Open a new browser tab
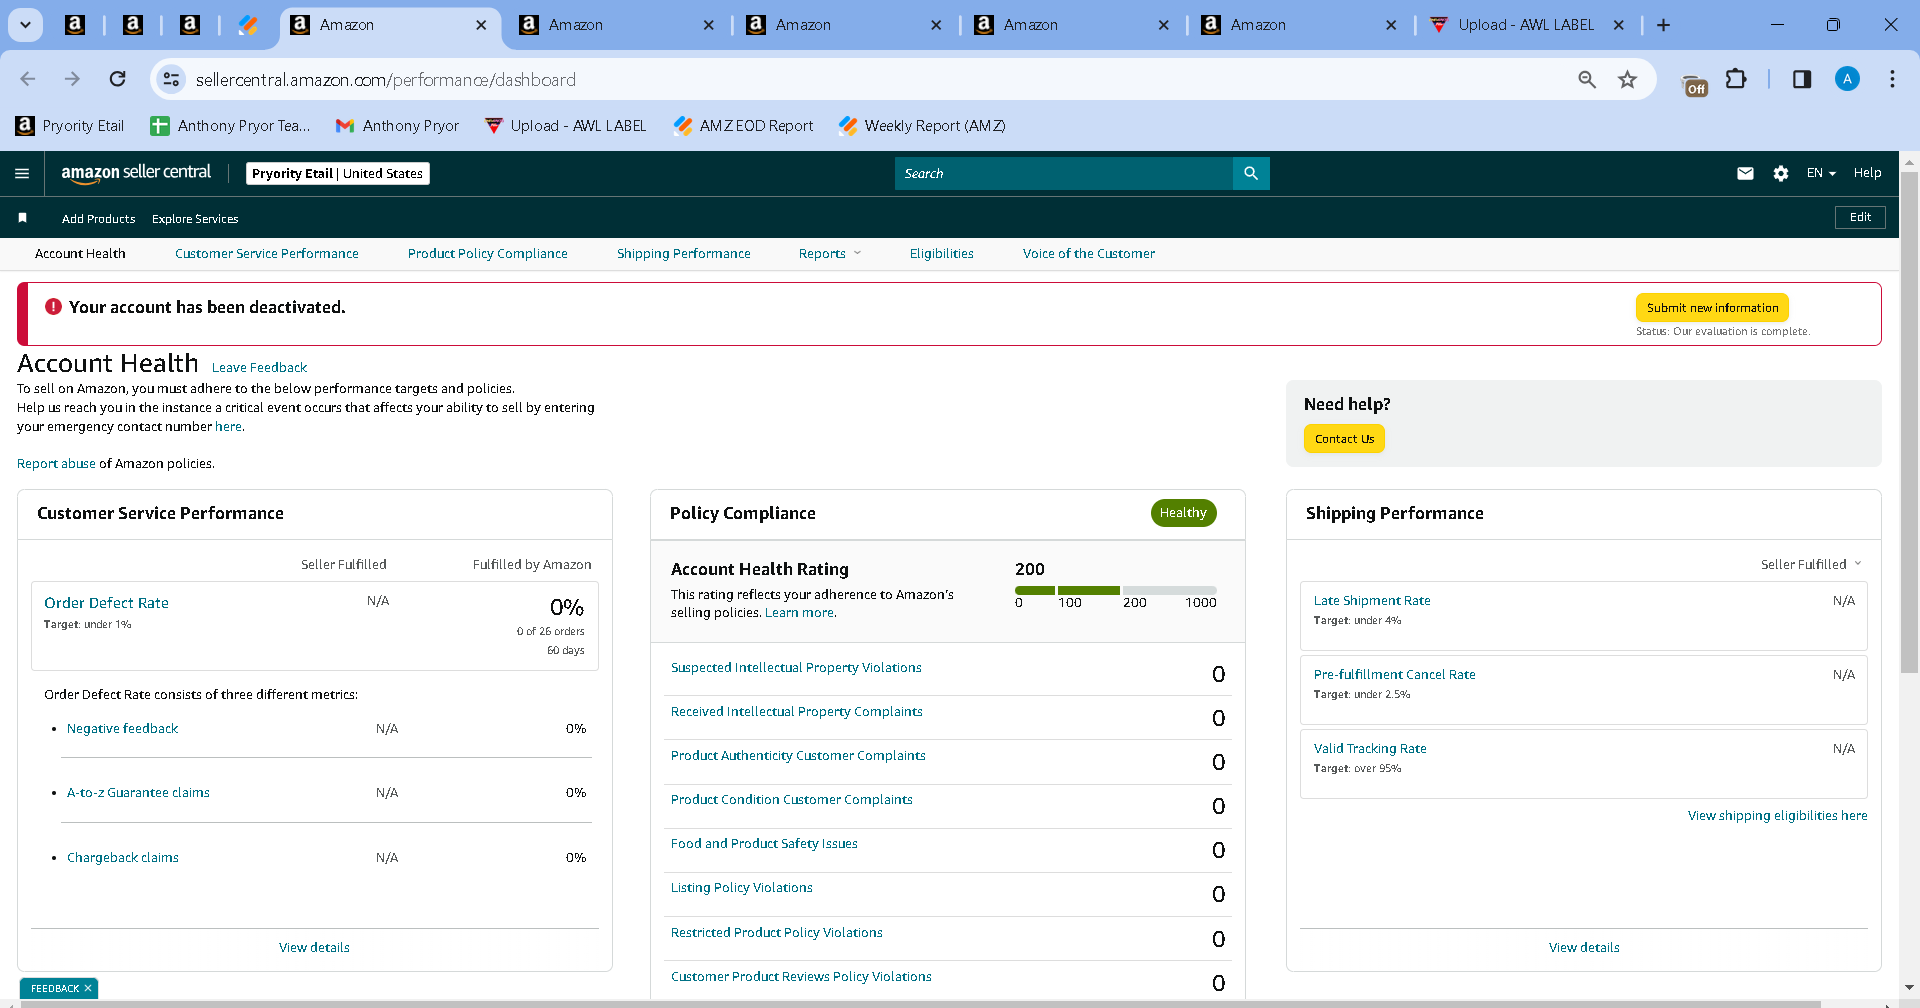Screen dimensions: 1920x1008 click(x=1663, y=25)
